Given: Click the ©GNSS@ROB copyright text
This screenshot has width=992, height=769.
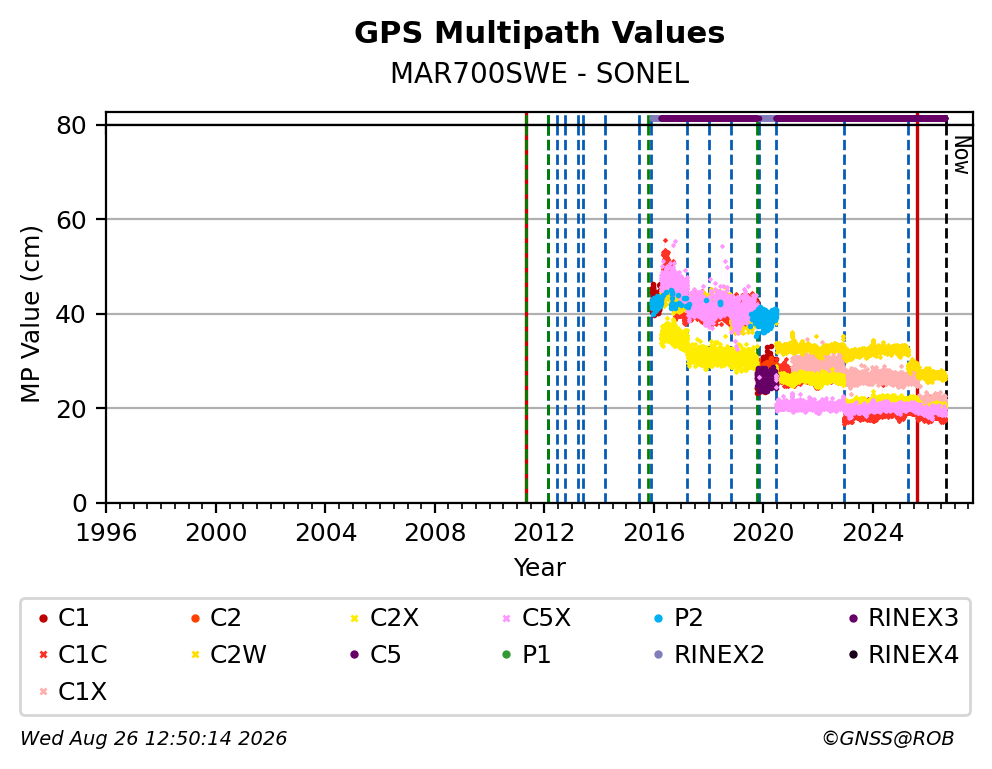Looking at the screenshot, I should [888, 738].
